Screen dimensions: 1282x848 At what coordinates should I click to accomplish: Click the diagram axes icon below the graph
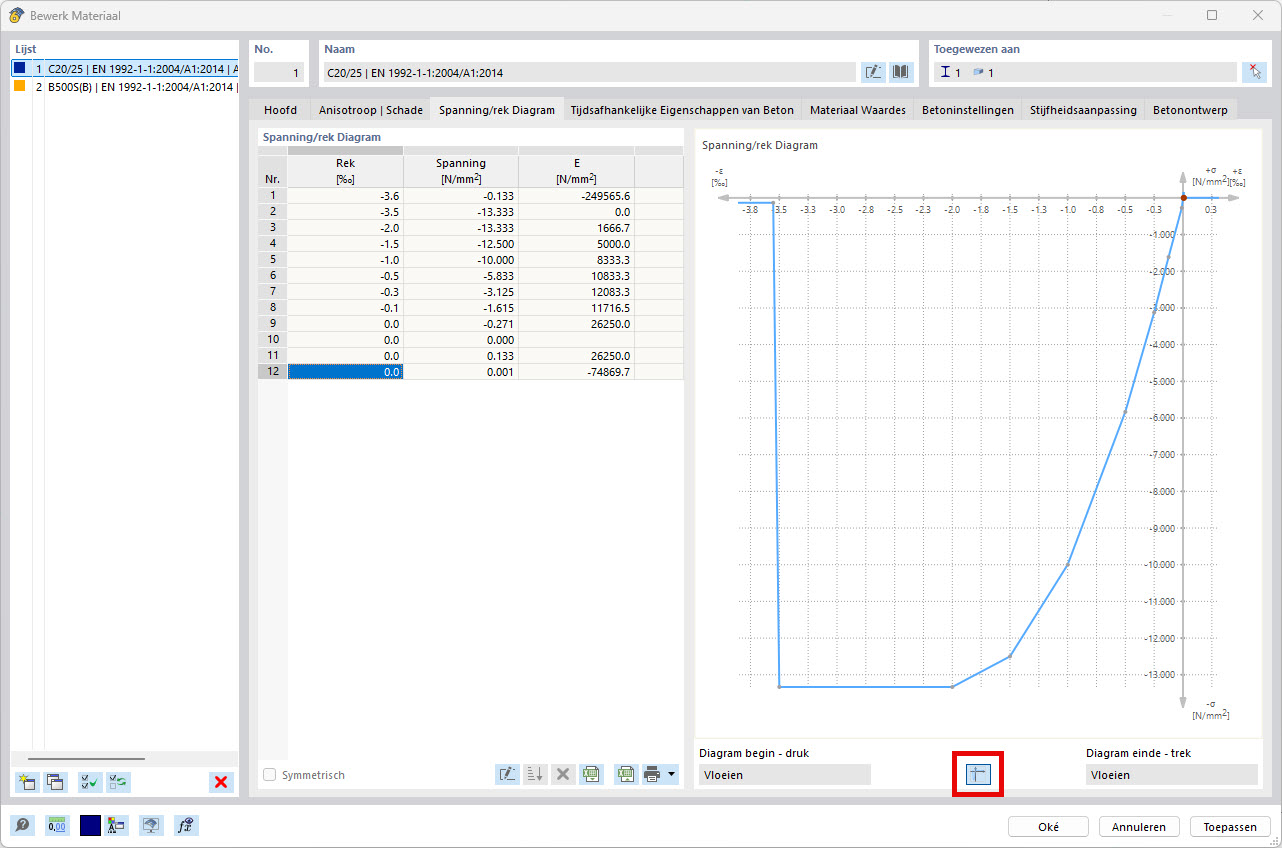(978, 774)
